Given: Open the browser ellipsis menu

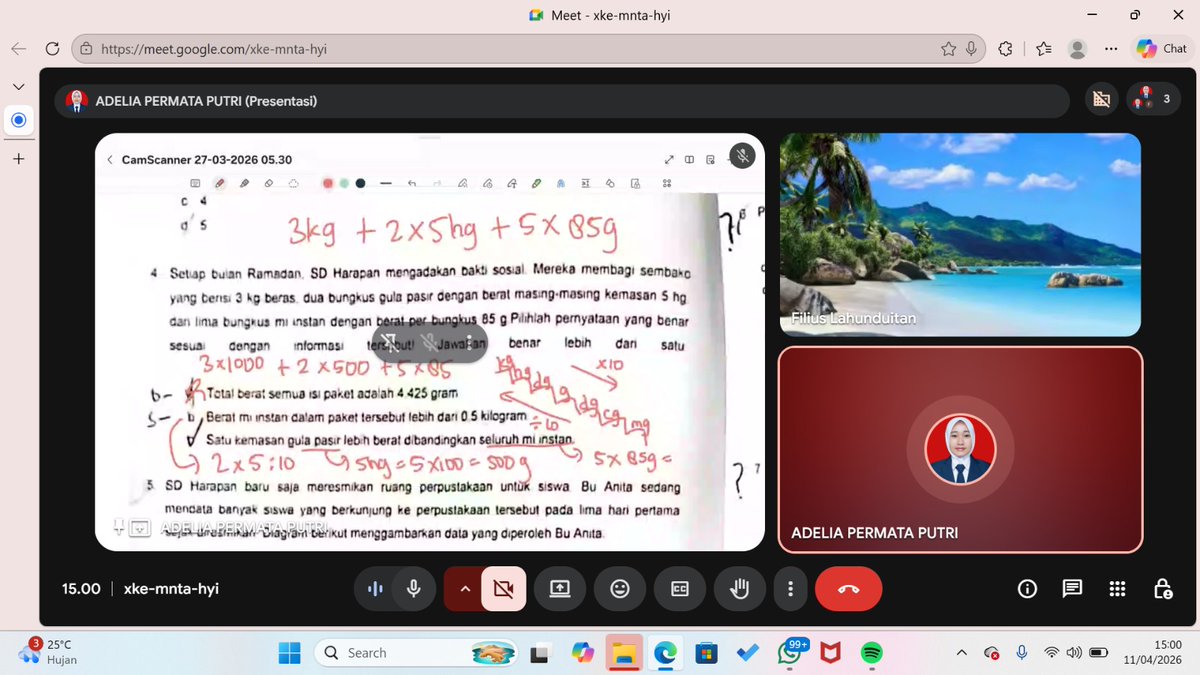Looking at the screenshot, I should (x=1111, y=47).
